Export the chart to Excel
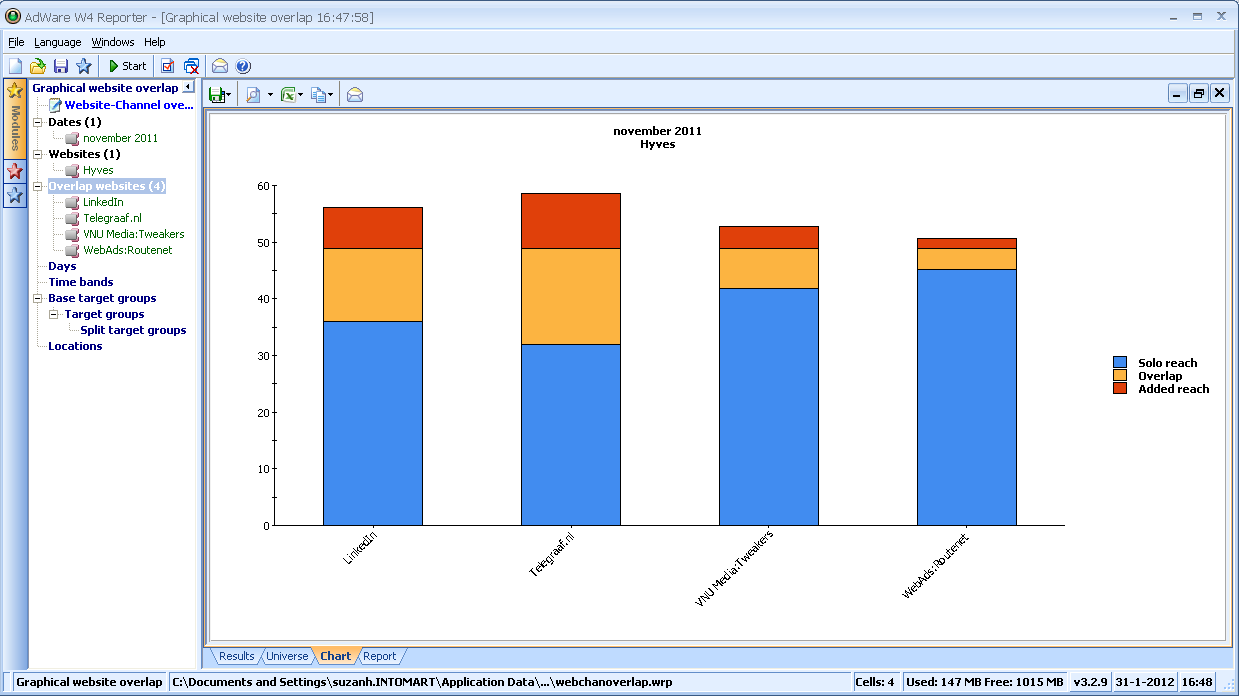This screenshot has height=696, width=1239. coord(288,95)
